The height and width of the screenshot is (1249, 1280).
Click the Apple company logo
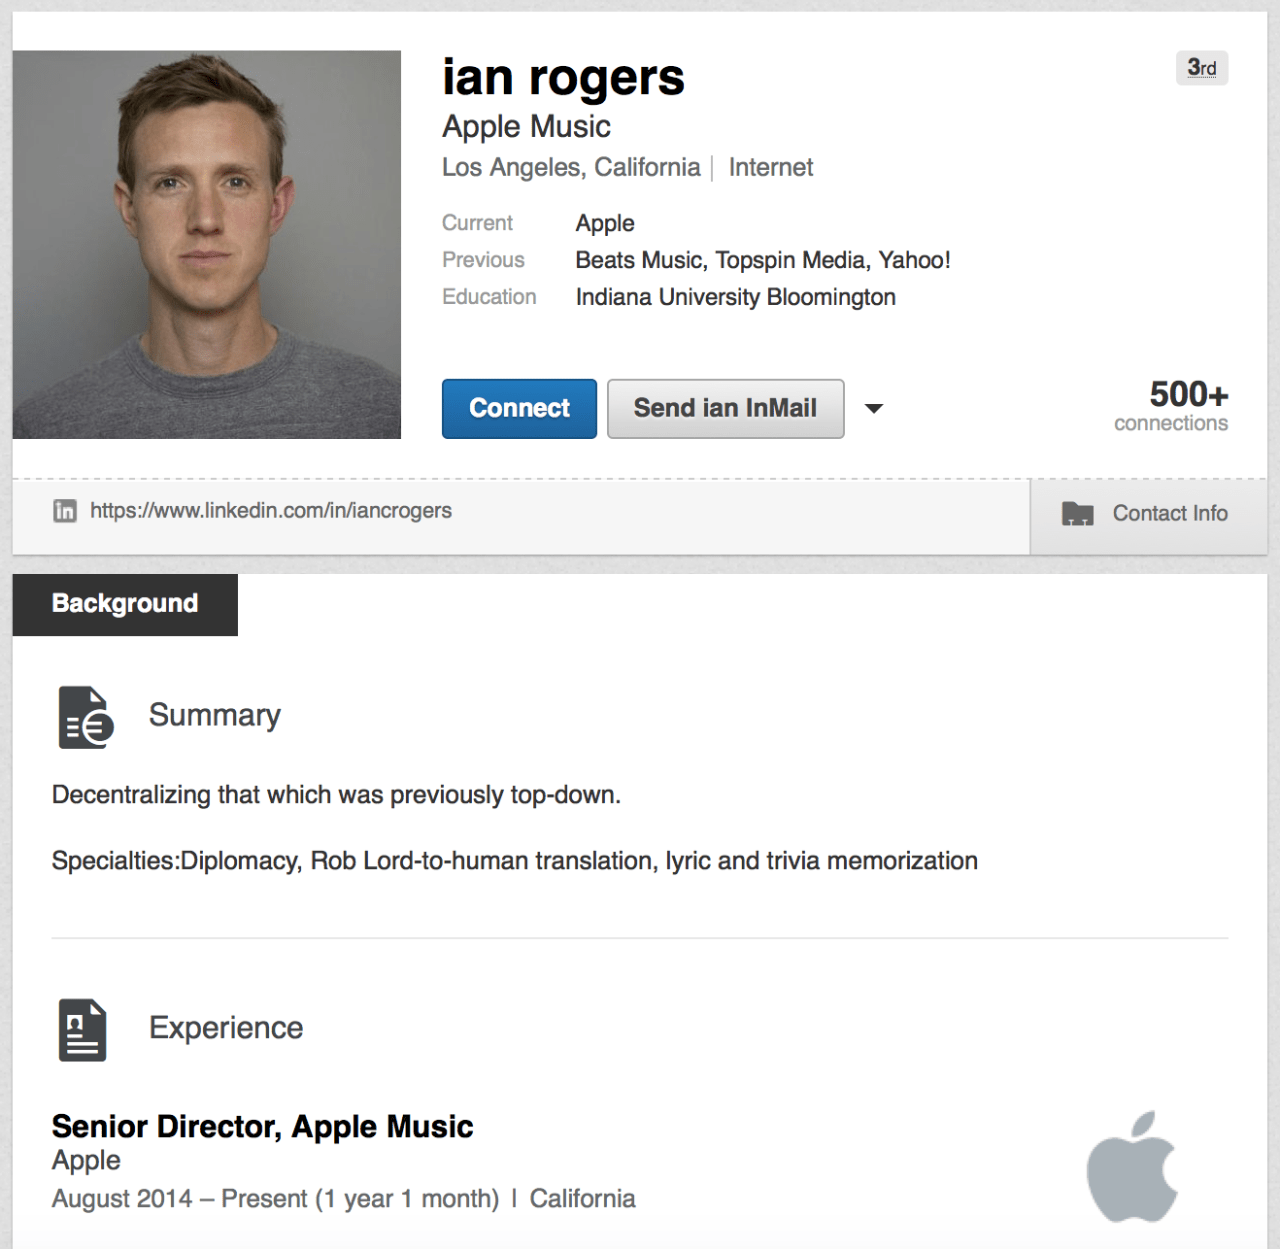pos(1132,1166)
